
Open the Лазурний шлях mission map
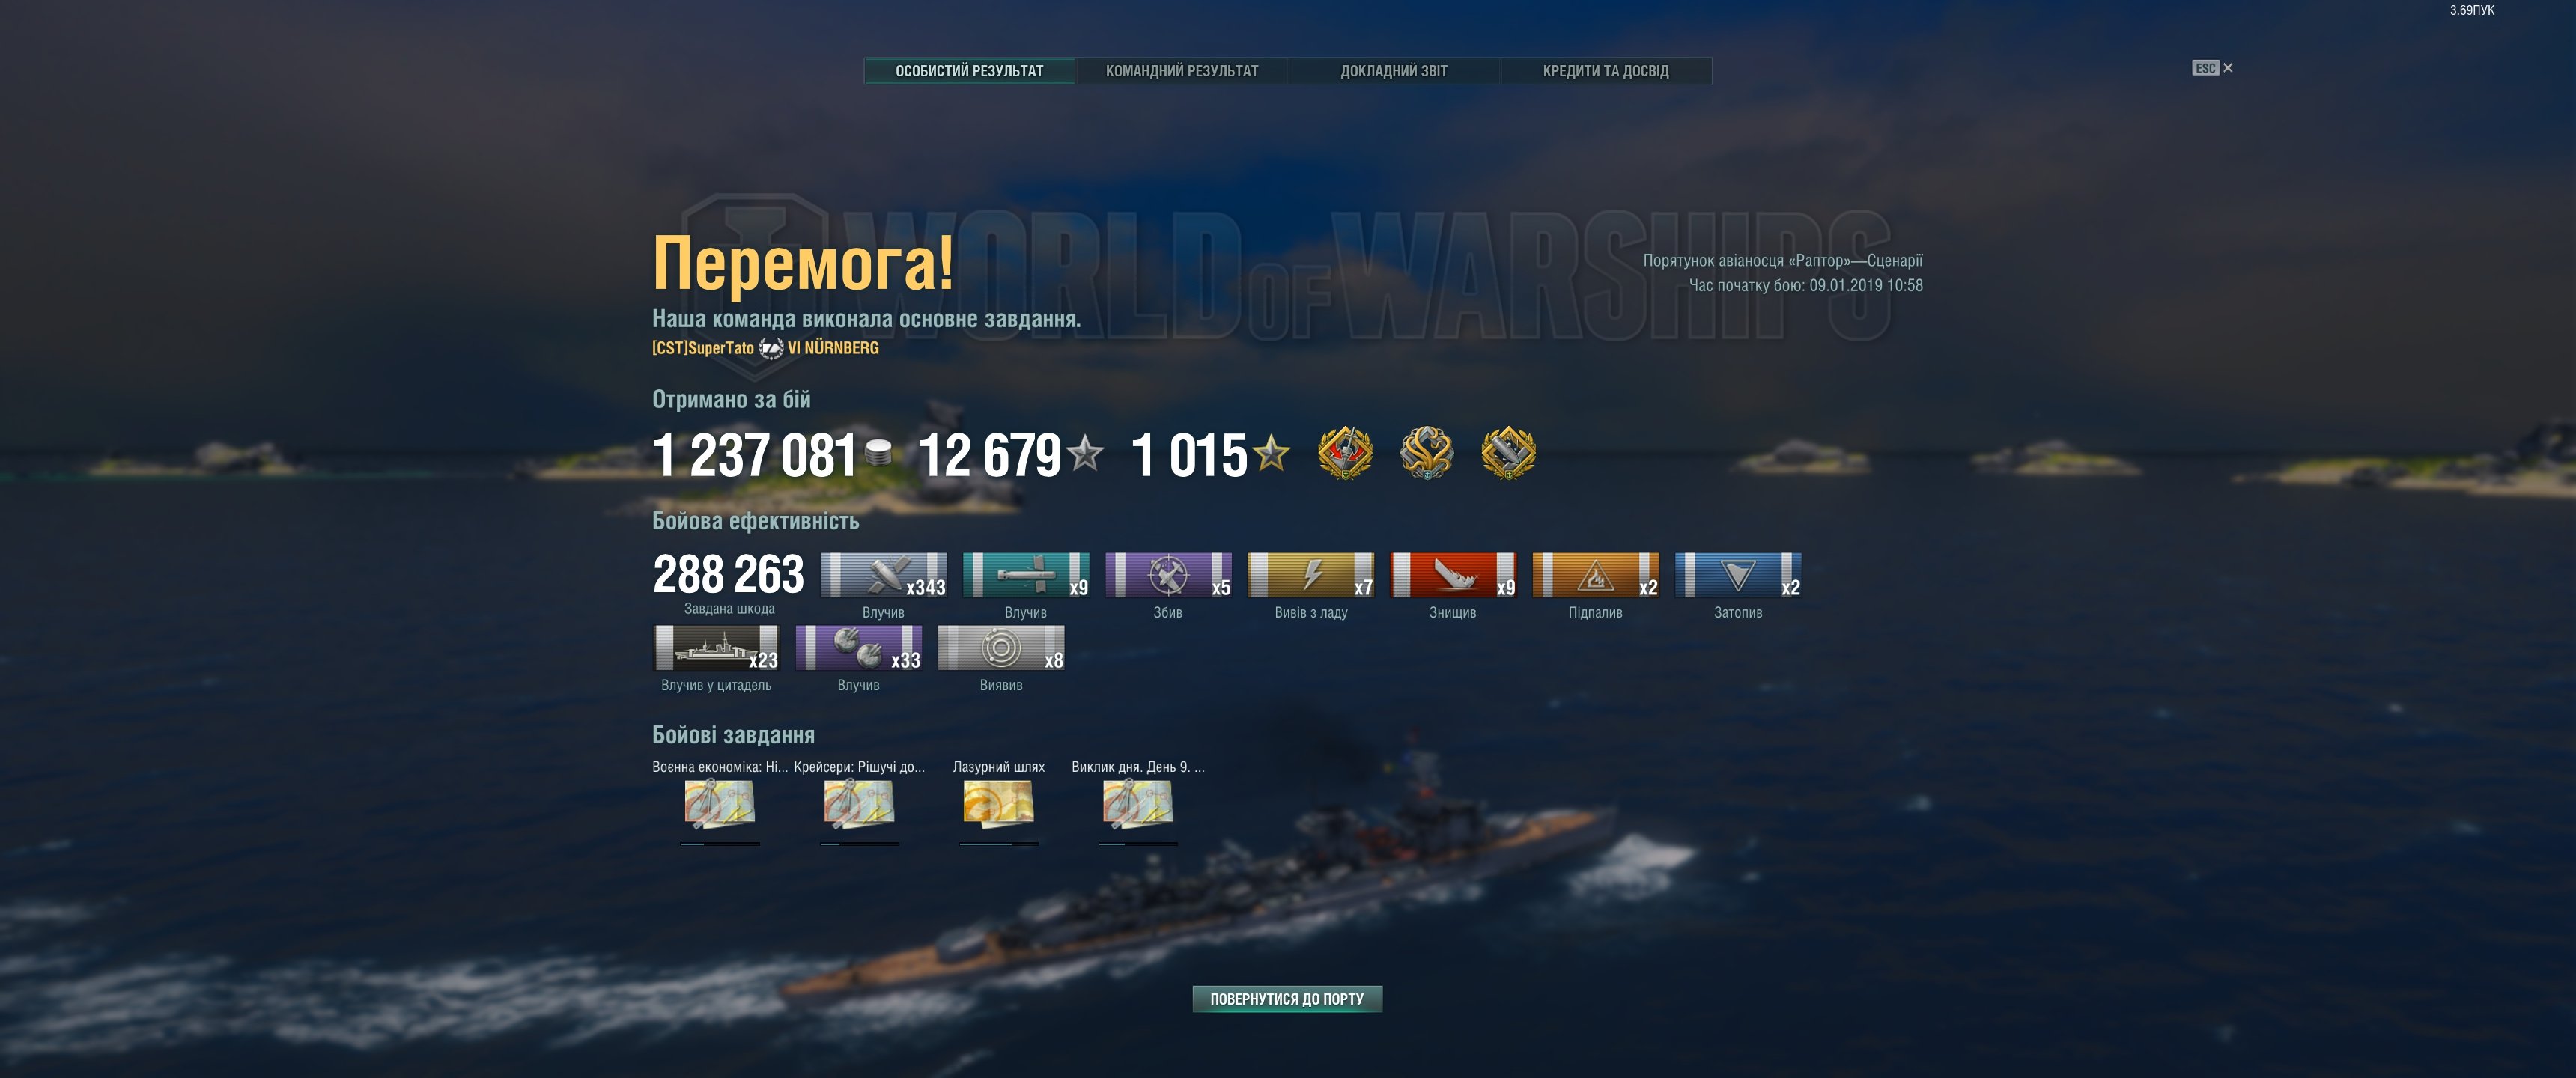click(998, 804)
